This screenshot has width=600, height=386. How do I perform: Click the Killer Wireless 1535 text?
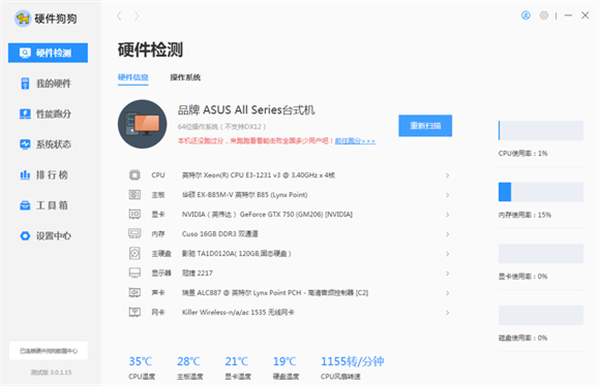point(238,312)
